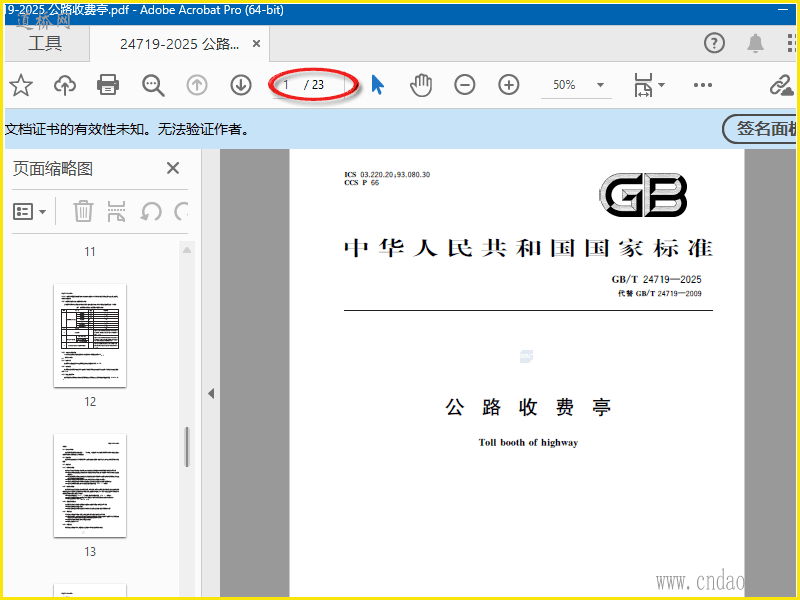Open the find text magnifier tool
800x600 pixels.
[x=153, y=85]
